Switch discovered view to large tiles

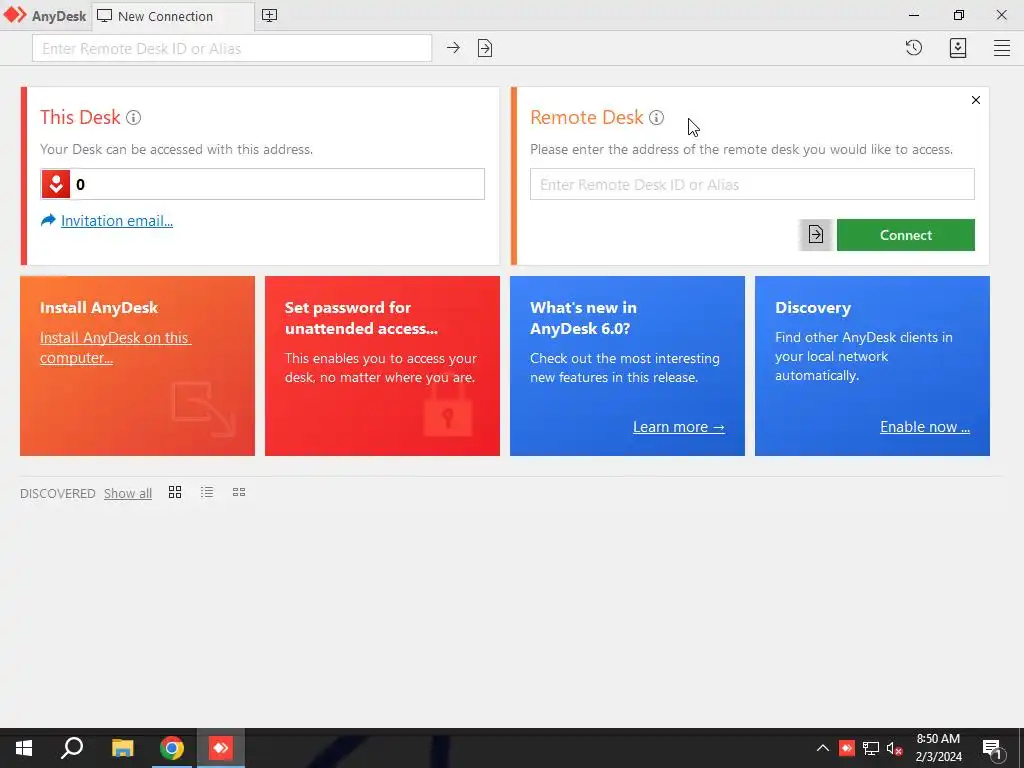175,492
